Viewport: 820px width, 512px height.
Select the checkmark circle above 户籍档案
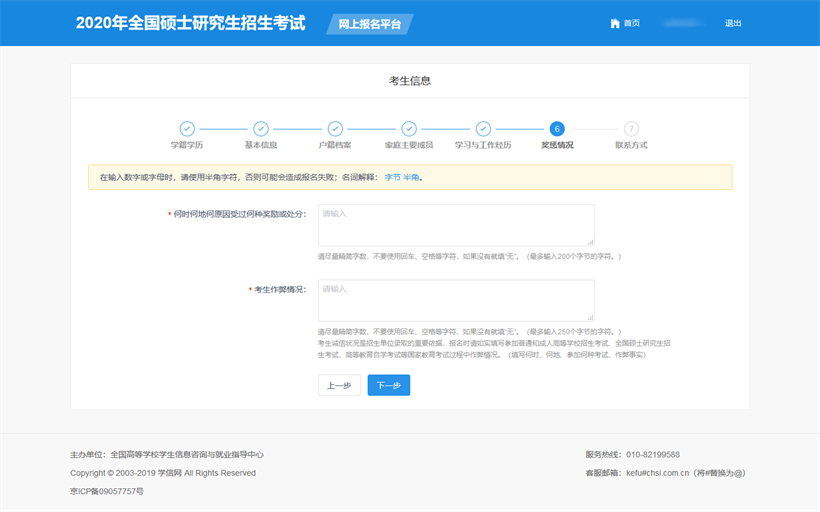tap(335, 128)
